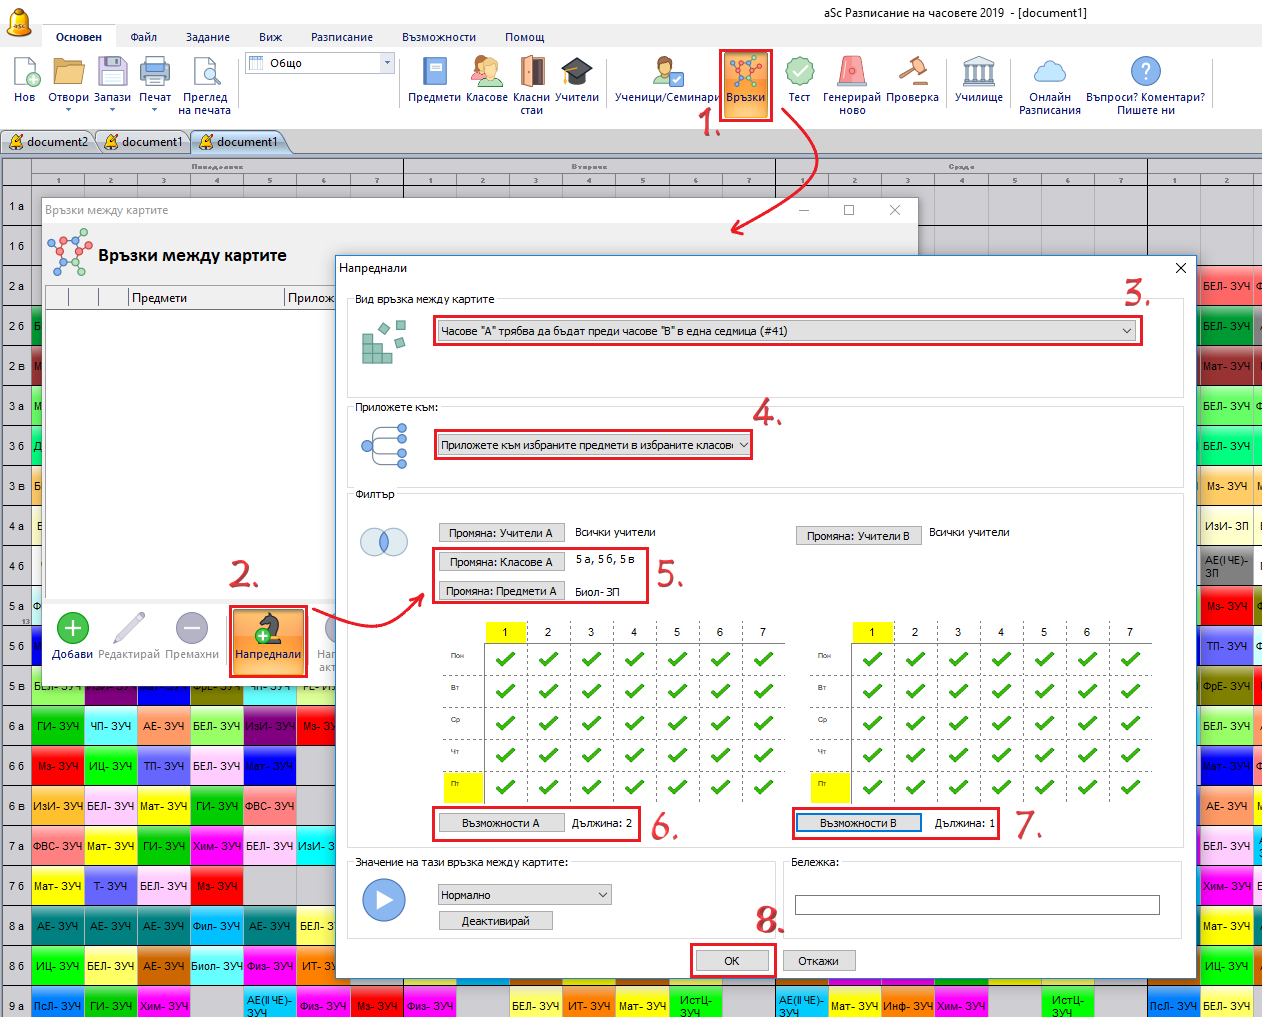Click the 'Промяна: Класове А' button
This screenshot has width=1262, height=1017.
[x=501, y=562]
